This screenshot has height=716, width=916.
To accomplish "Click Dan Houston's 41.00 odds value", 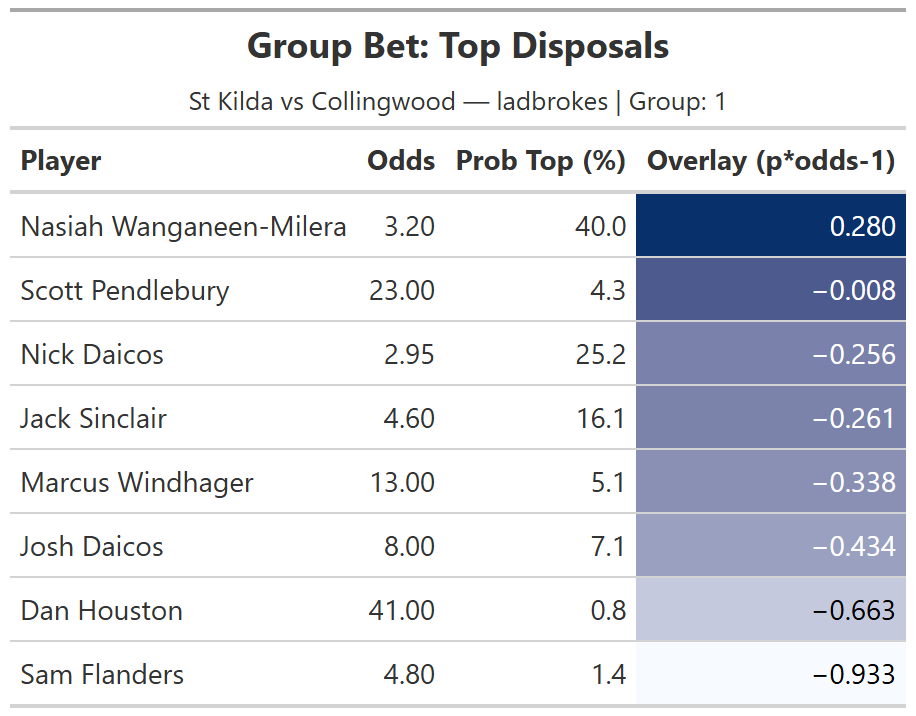I will (x=402, y=611).
